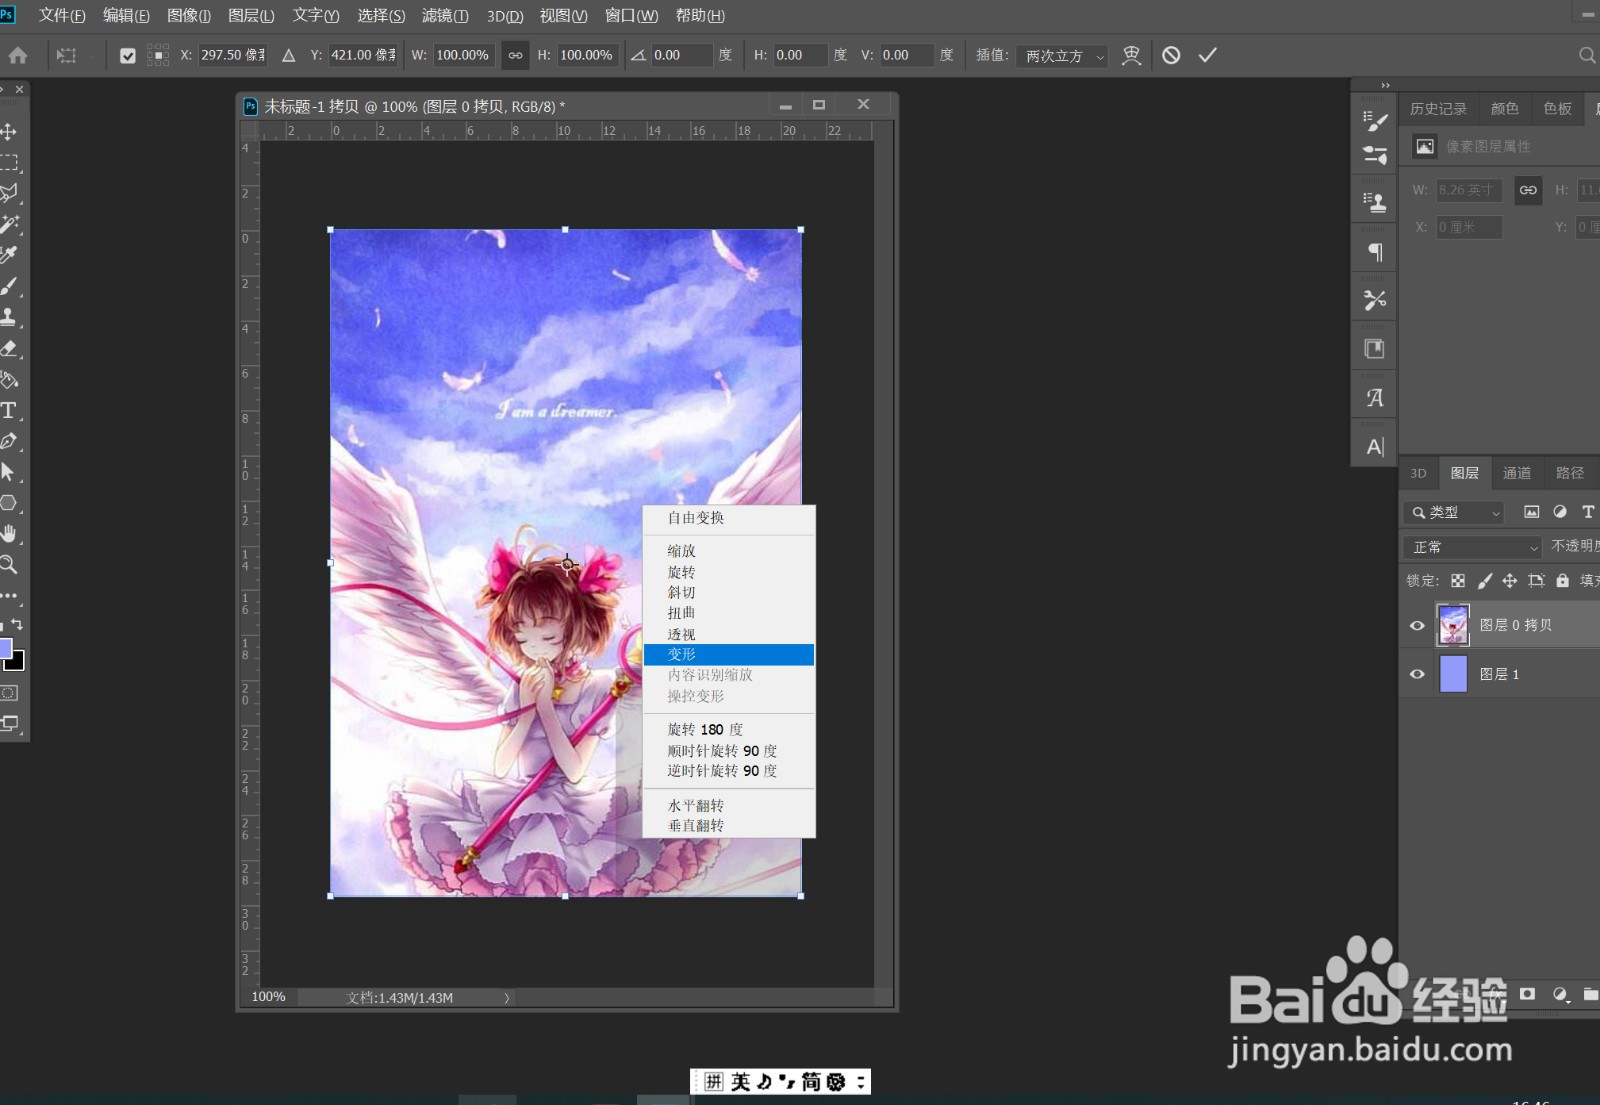Change screen mode icon in toolbar

9,723
